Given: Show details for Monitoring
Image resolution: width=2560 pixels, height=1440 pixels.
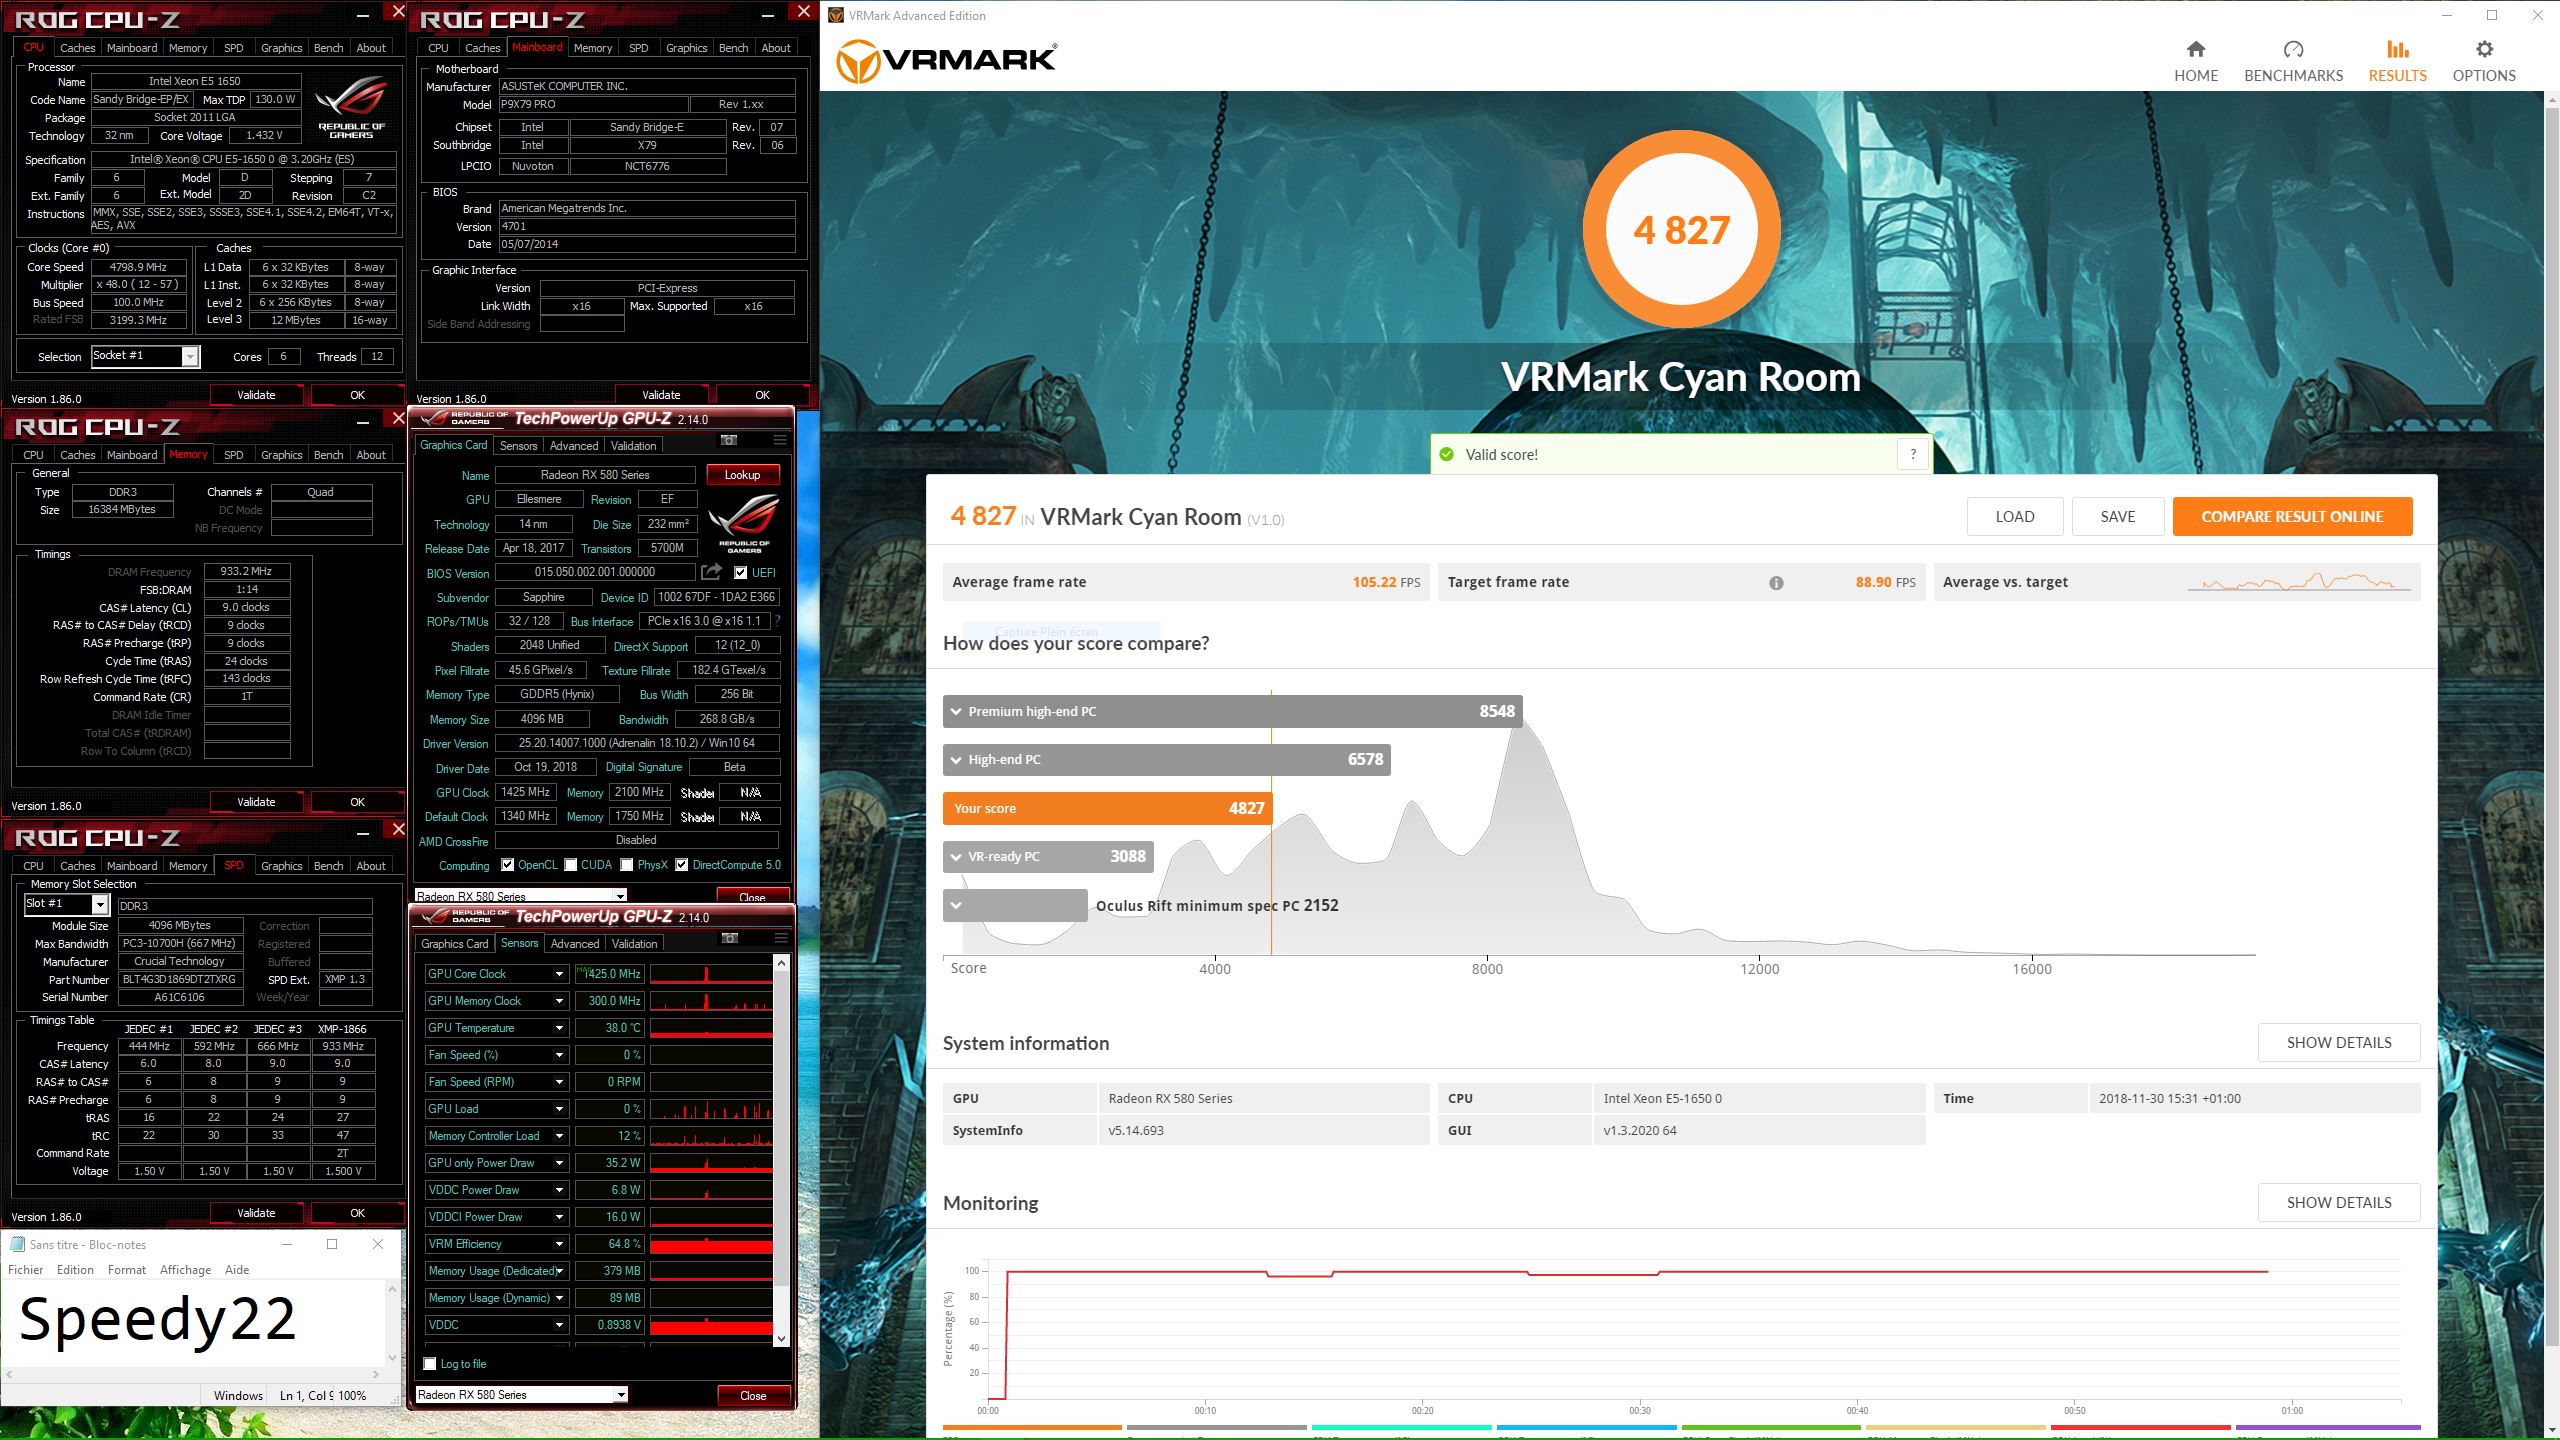Looking at the screenshot, I should coord(2339,1203).
